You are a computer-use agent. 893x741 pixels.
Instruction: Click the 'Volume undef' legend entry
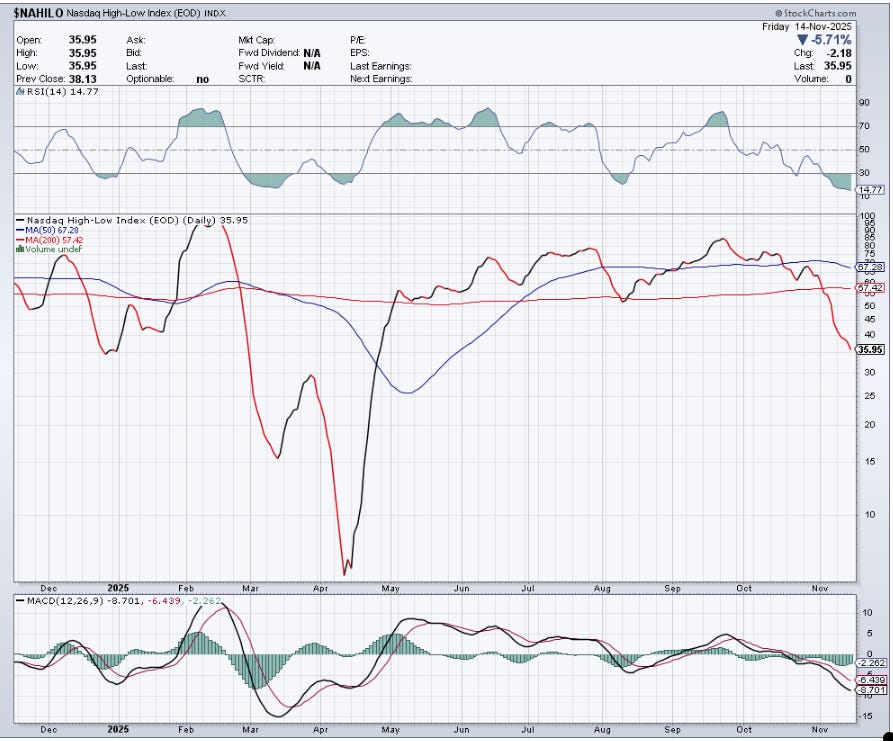pyautogui.click(x=54, y=249)
